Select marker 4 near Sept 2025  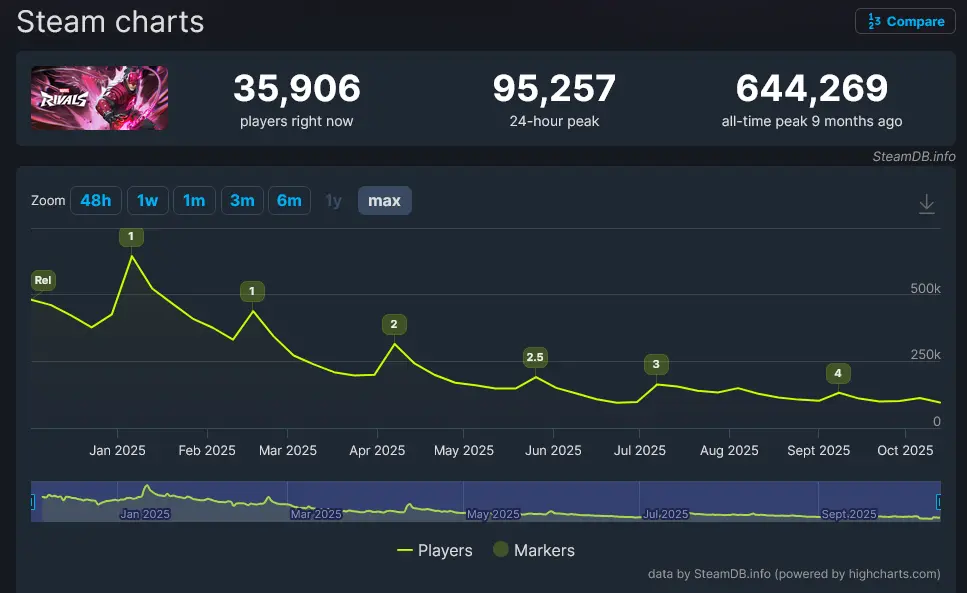838,373
